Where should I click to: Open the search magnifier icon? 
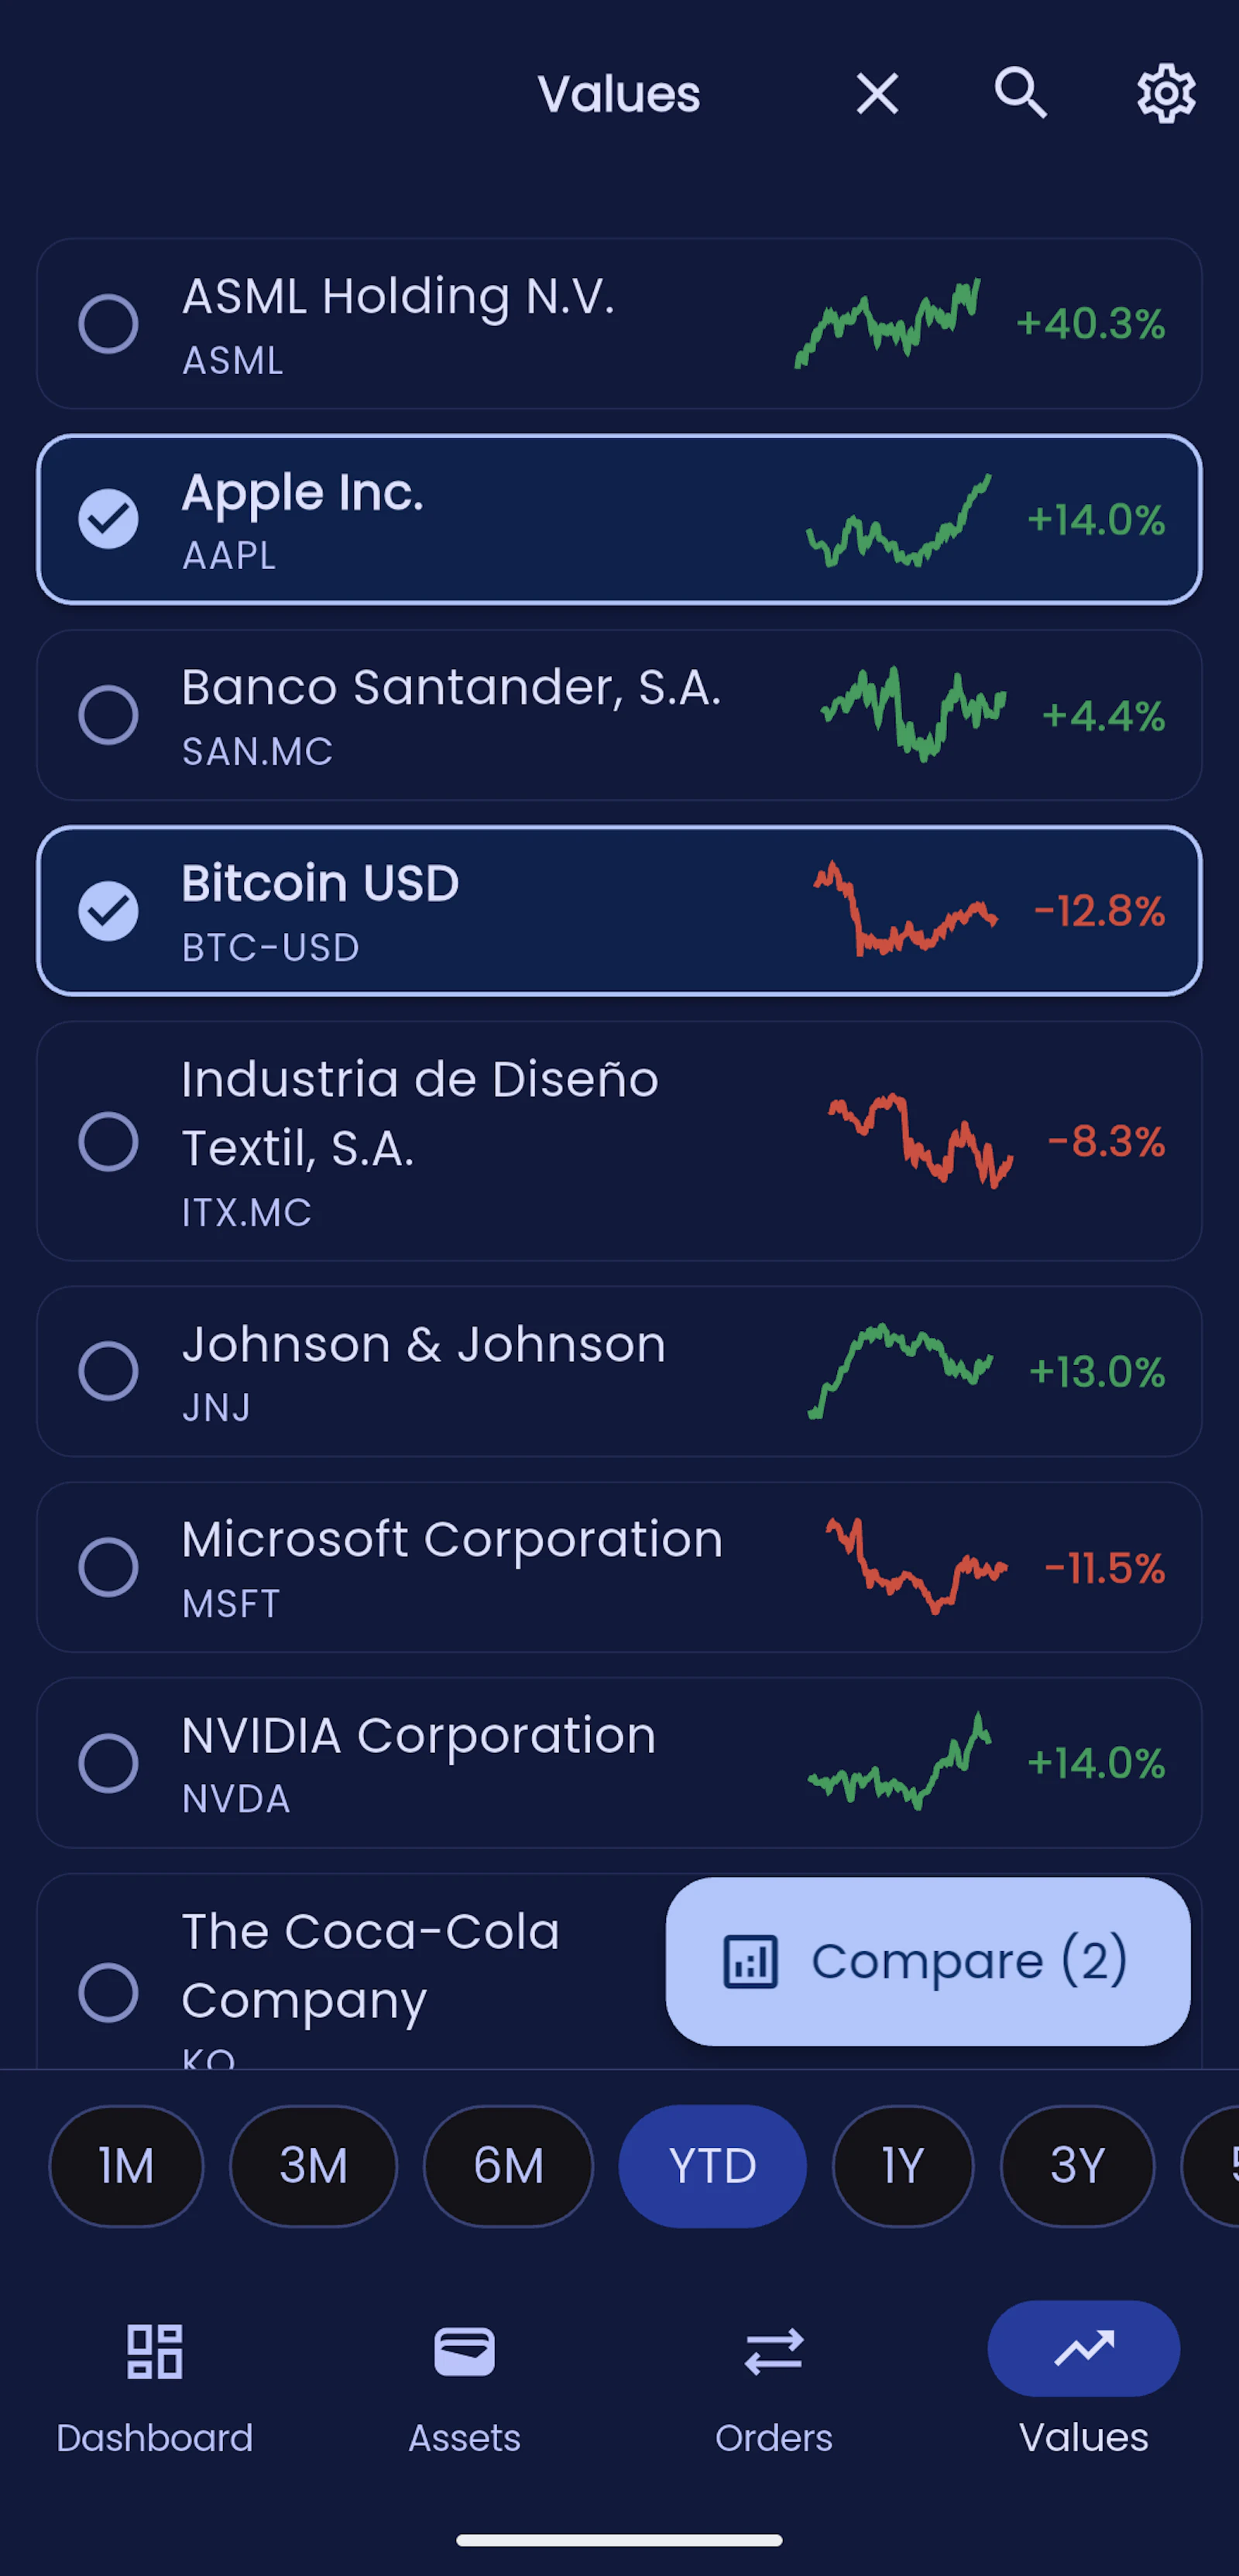pos(1020,94)
